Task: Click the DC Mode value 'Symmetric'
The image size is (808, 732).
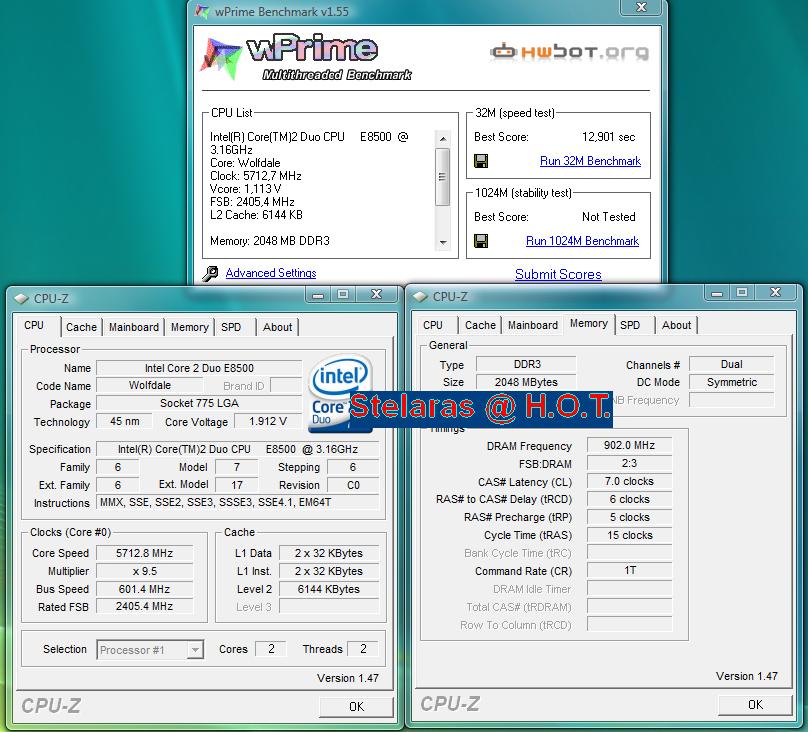Action: tap(731, 382)
